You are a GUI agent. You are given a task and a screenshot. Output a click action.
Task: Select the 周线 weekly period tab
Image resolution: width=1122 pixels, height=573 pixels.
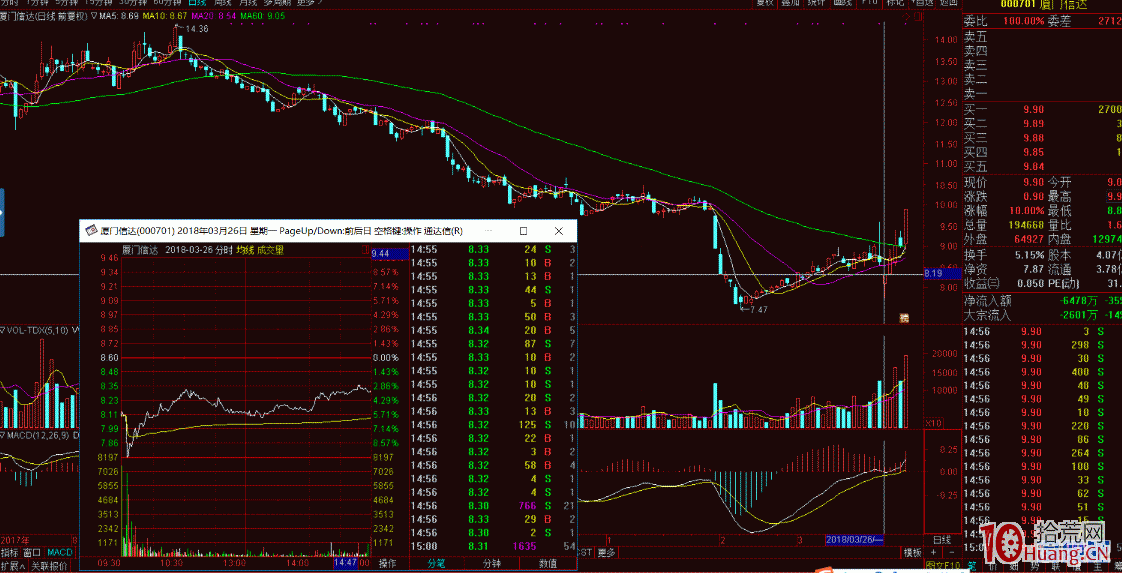pyautogui.click(x=223, y=2)
